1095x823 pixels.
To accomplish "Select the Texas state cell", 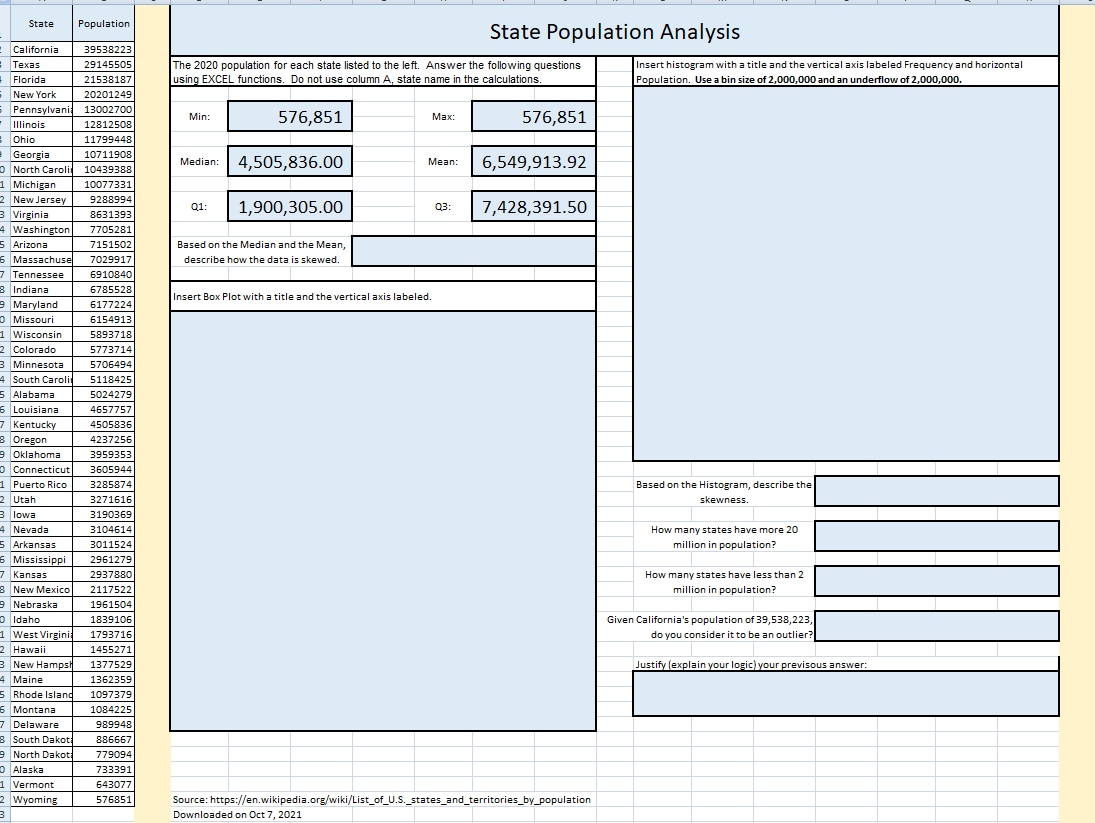I will 41,64.
